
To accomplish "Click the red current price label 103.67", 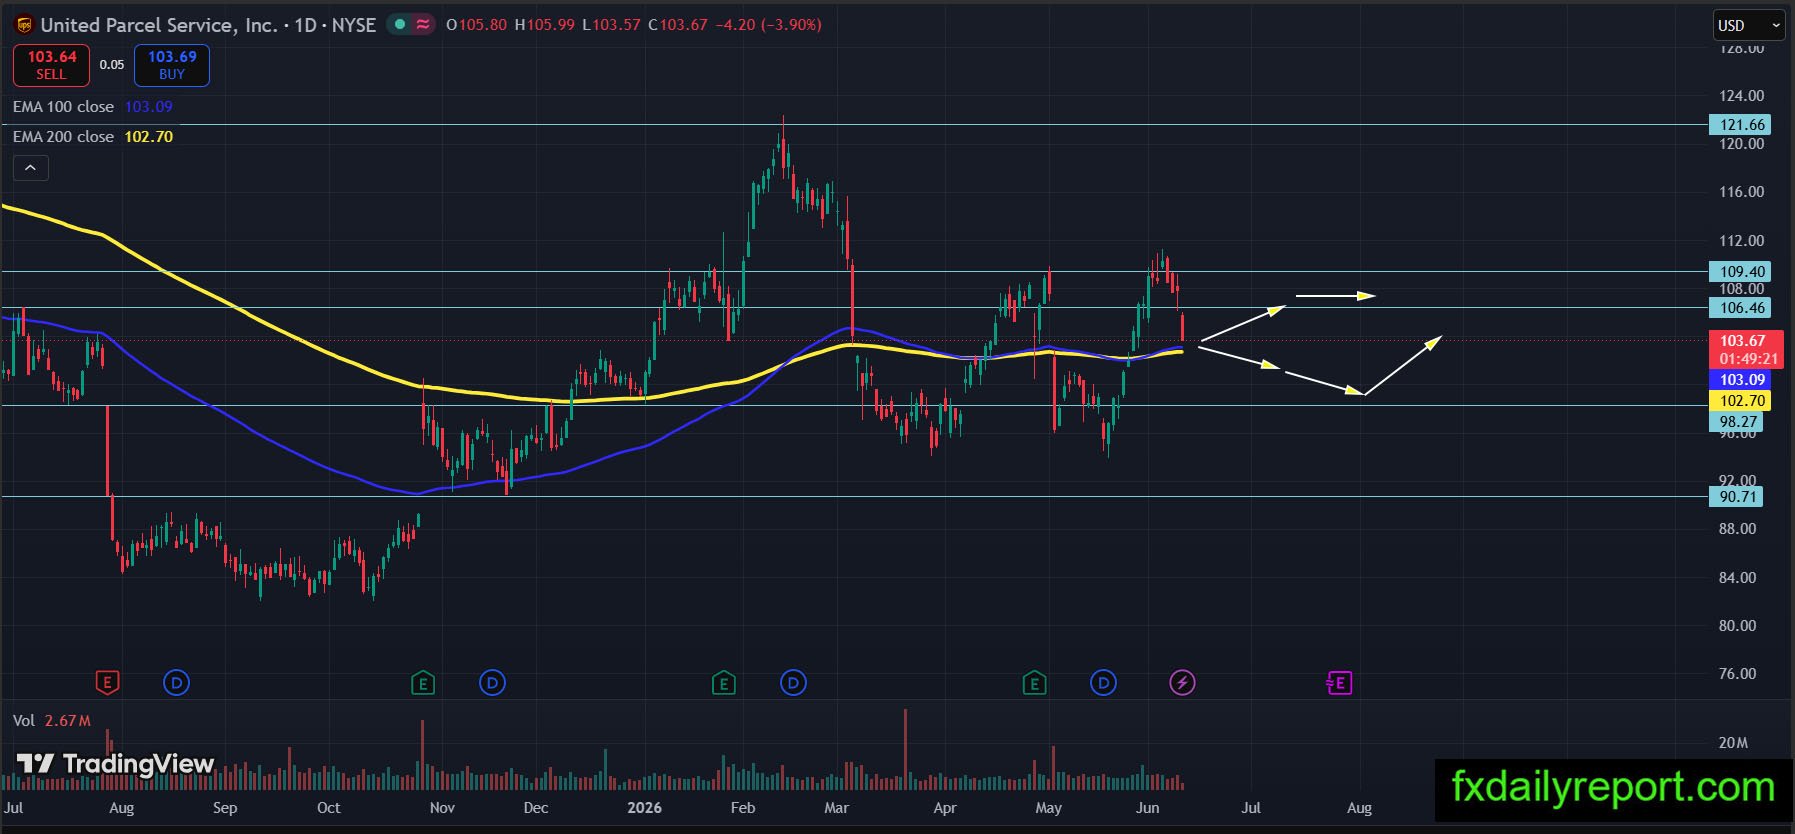I will point(1748,350).
